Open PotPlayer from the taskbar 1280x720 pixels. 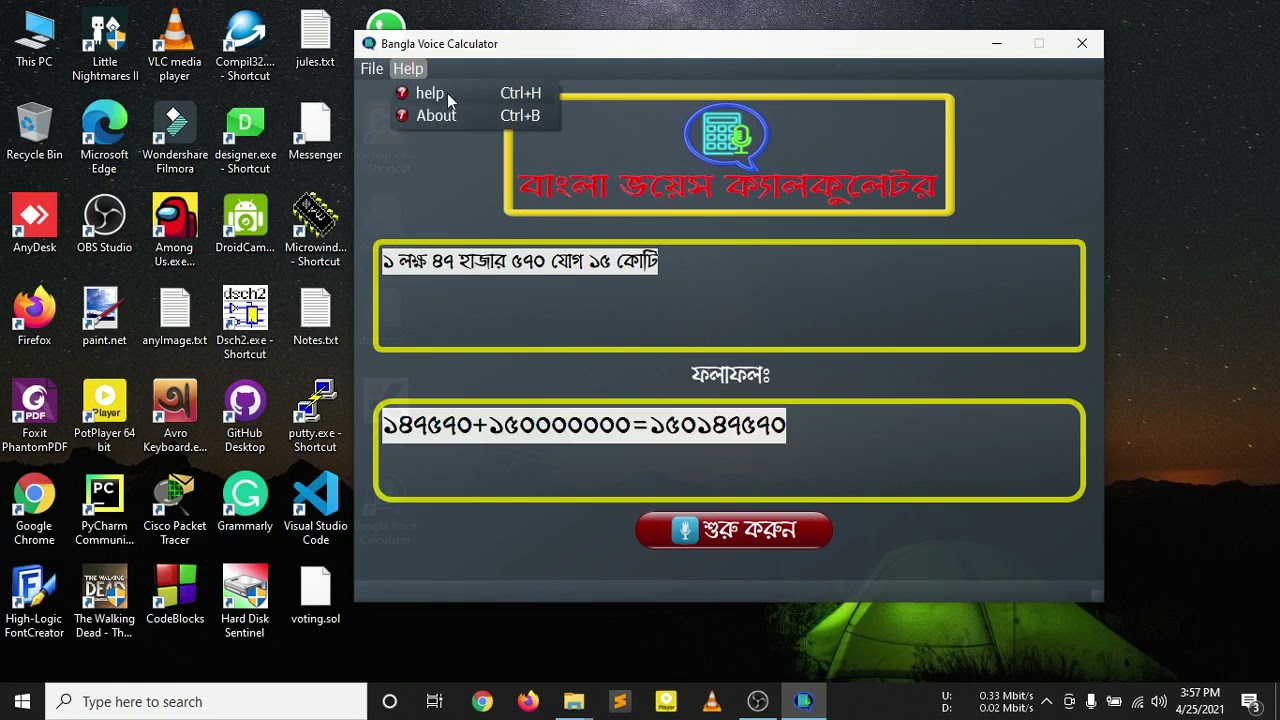tap(666, 702)
